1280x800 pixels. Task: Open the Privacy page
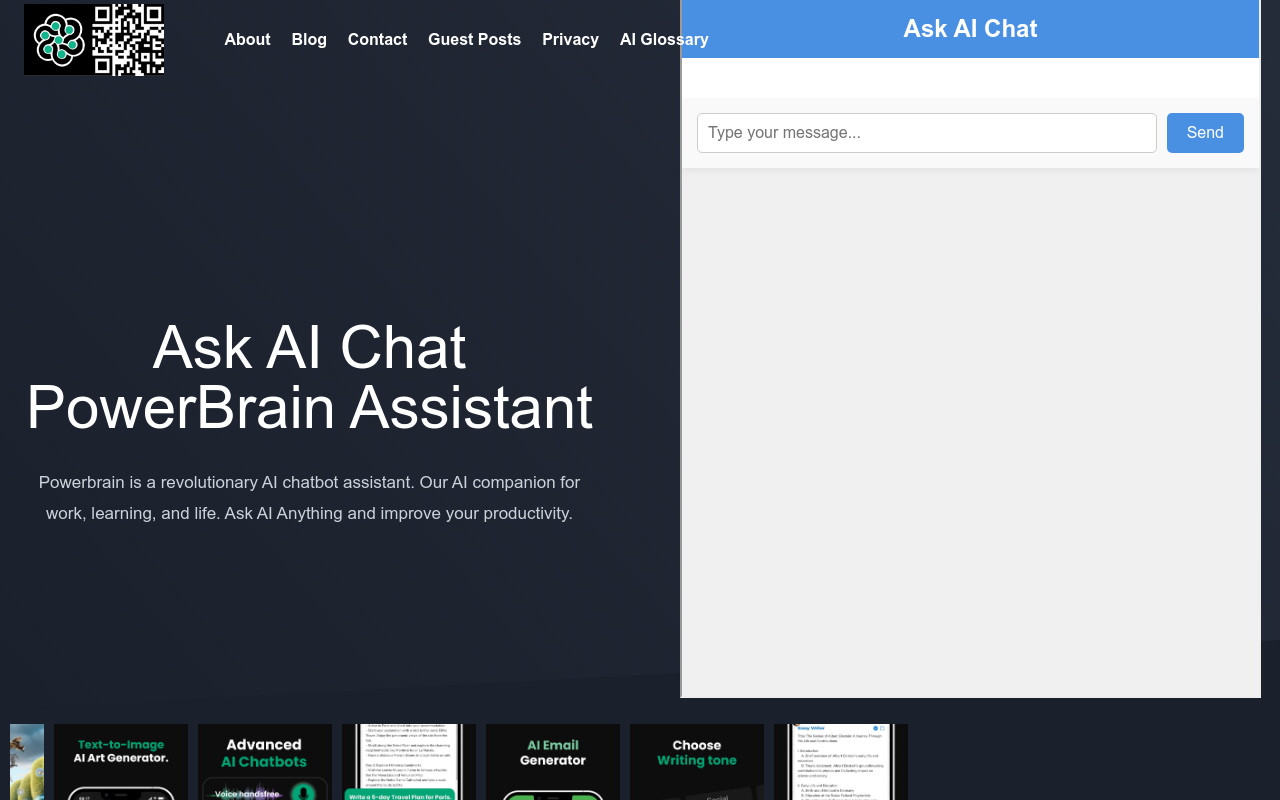pos(570,39)
